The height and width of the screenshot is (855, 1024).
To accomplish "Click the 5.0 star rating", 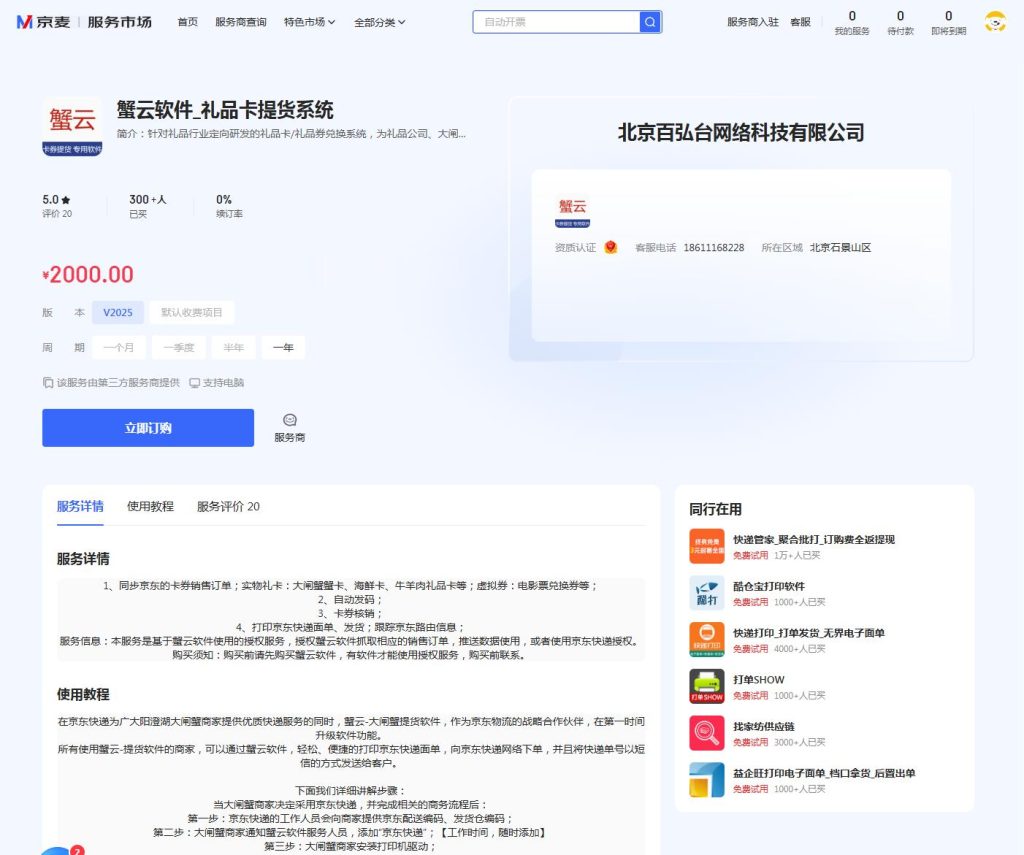I will [x=57, y=199].
